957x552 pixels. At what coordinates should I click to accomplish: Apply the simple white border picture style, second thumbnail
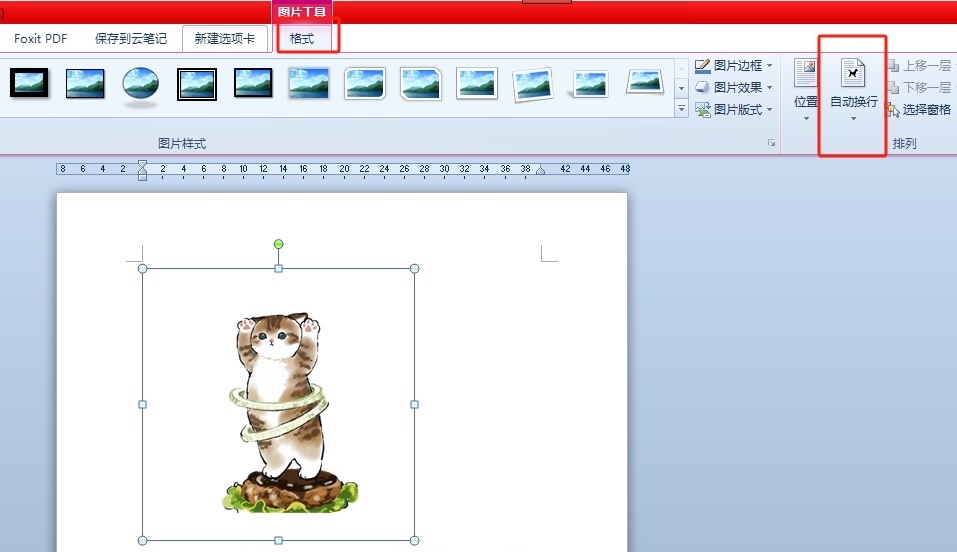tap(85, 84)
